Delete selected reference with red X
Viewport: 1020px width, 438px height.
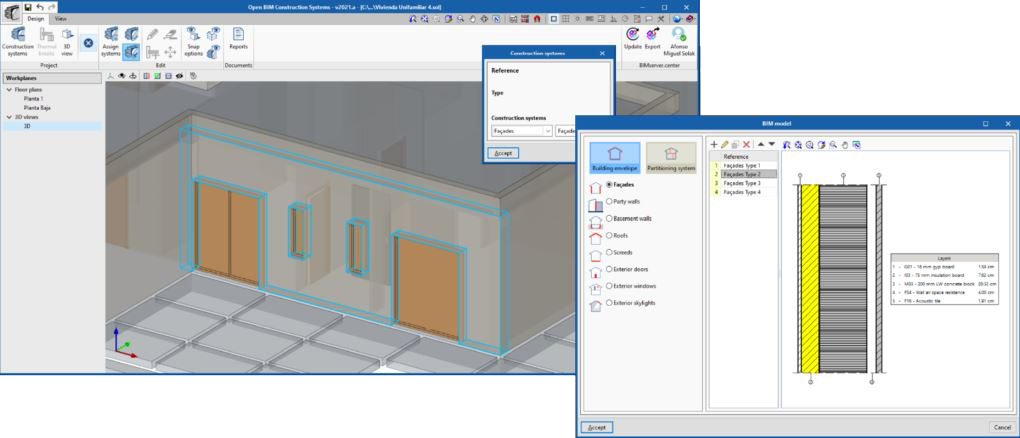coord(746,145)
